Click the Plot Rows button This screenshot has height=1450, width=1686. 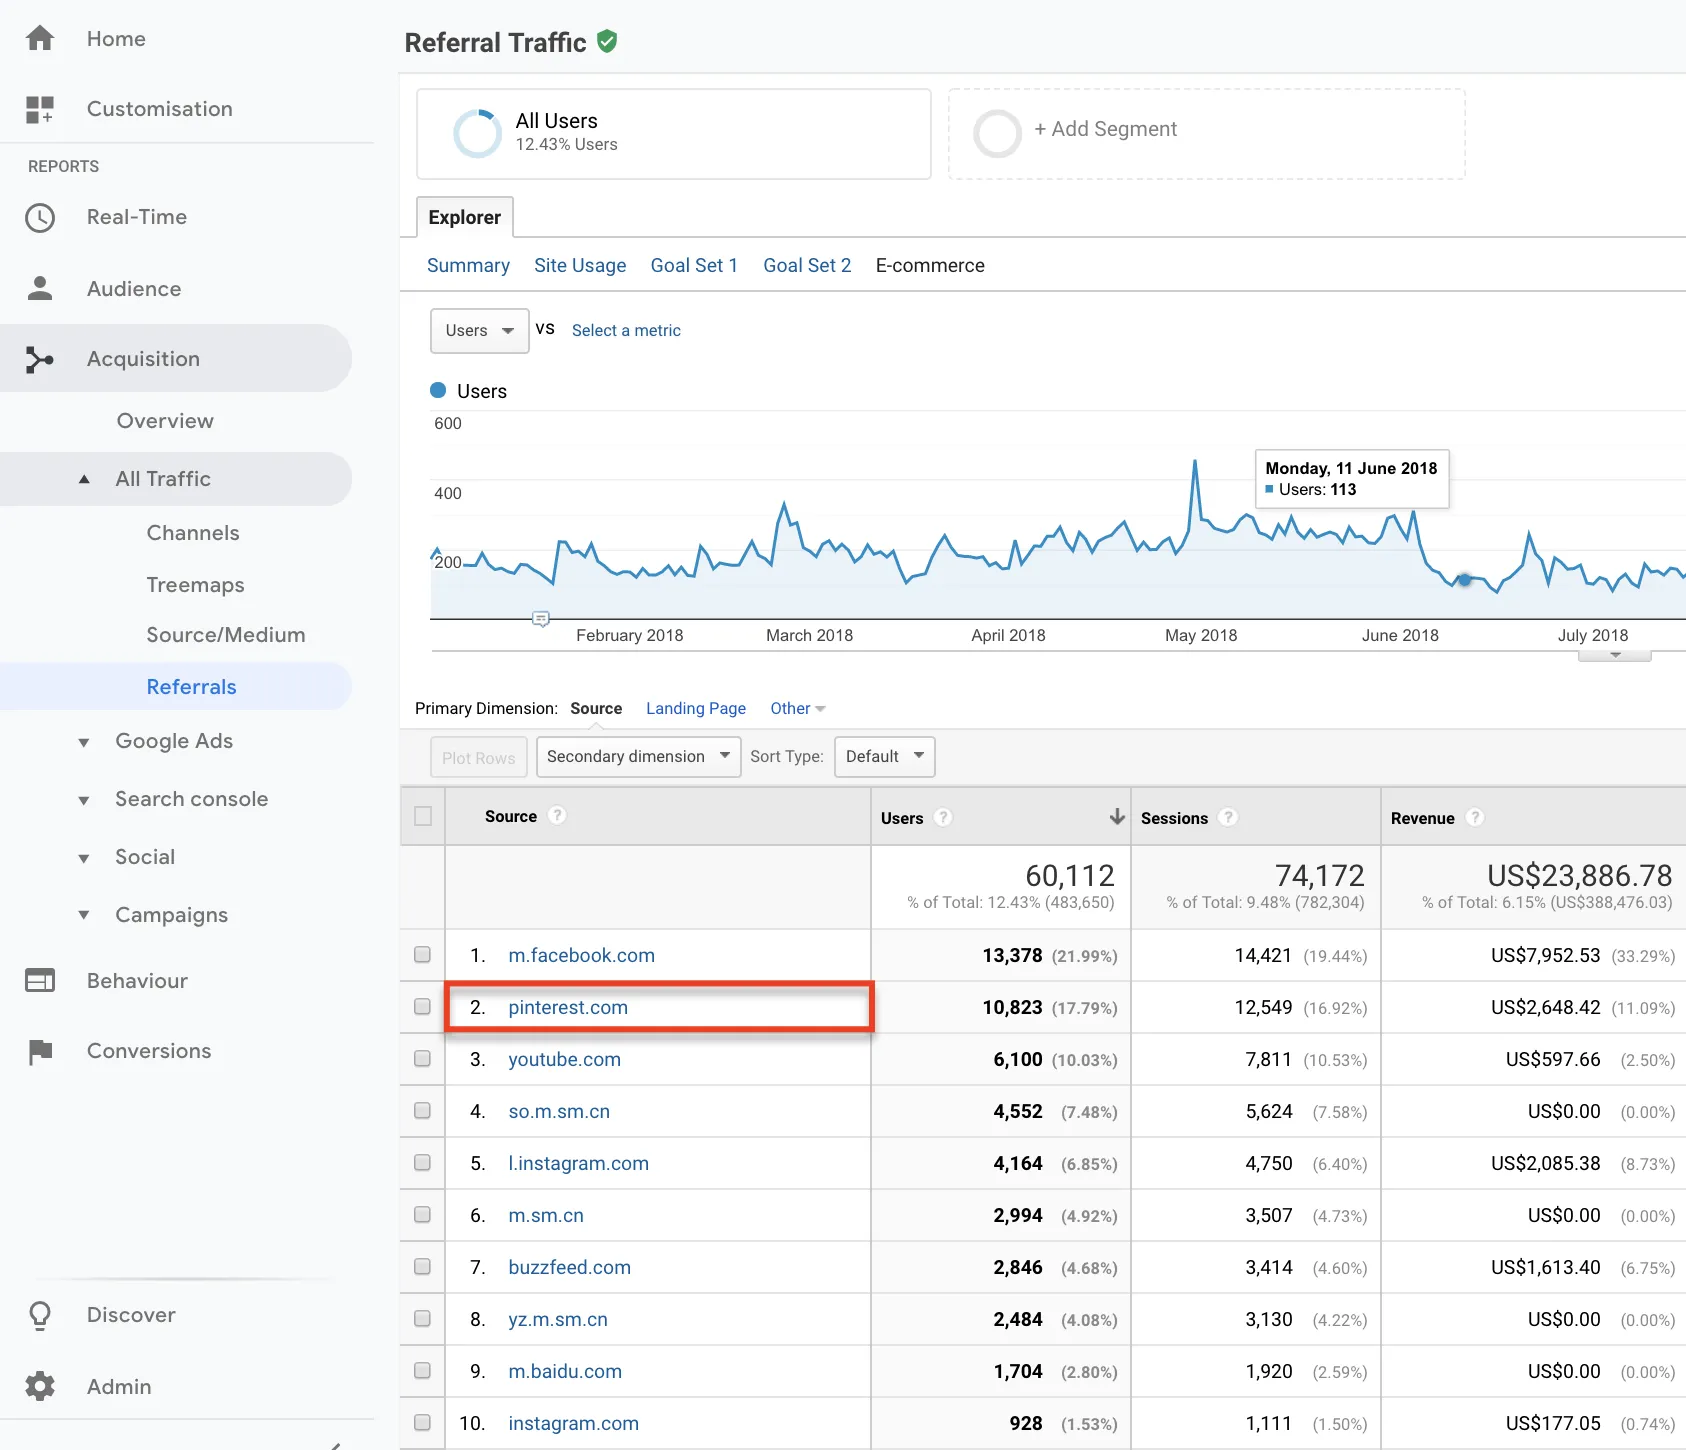tap(479, 757)
